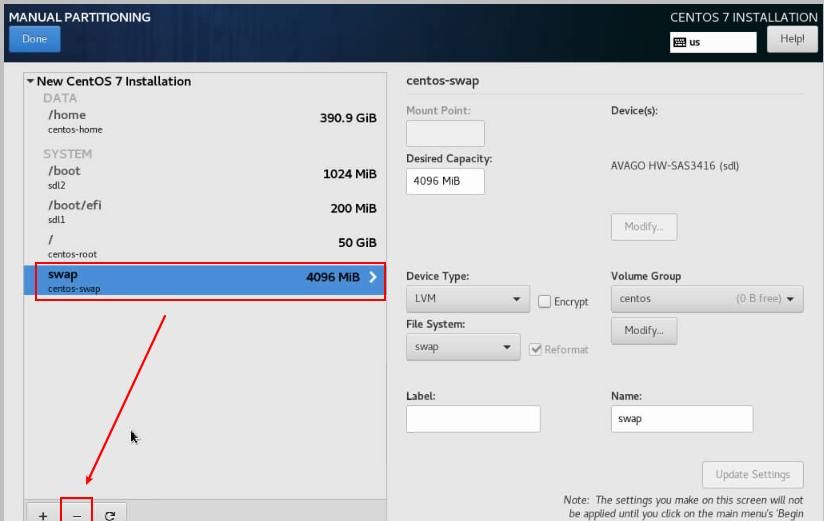Toggle the Encrypt checkbox

coord(545,301)
